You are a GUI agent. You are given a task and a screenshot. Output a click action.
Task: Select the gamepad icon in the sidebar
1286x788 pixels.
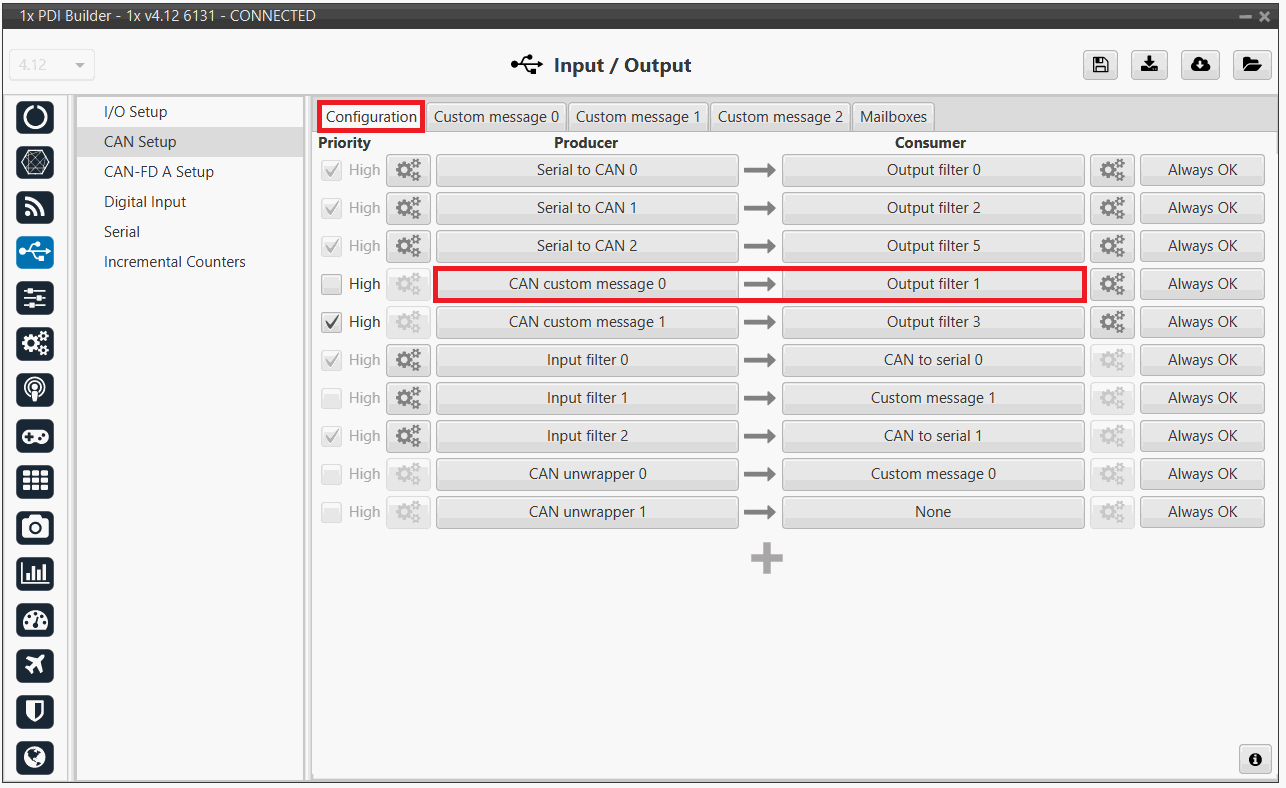35,436
